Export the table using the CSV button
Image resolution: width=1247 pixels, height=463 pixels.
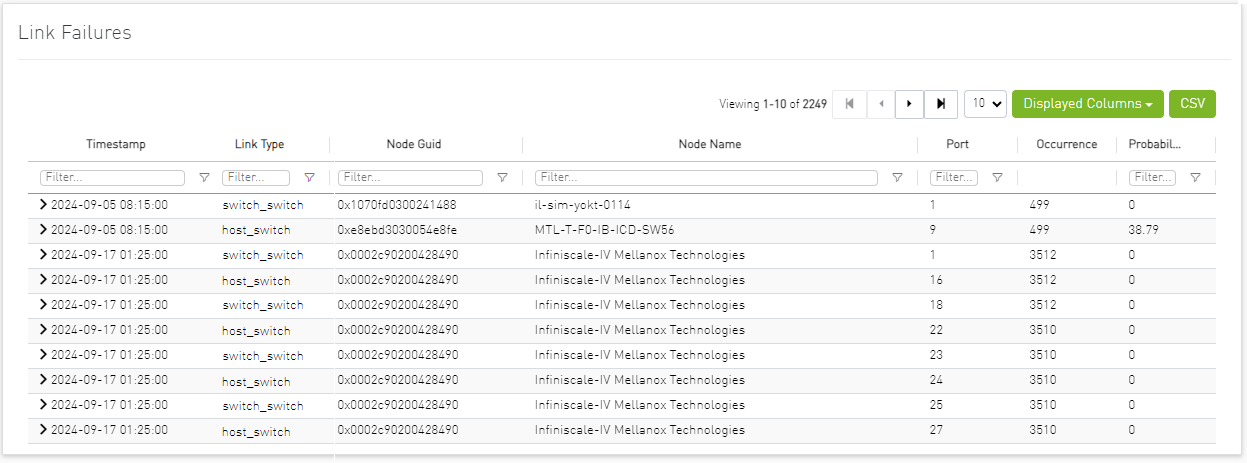click(1192, 104)
